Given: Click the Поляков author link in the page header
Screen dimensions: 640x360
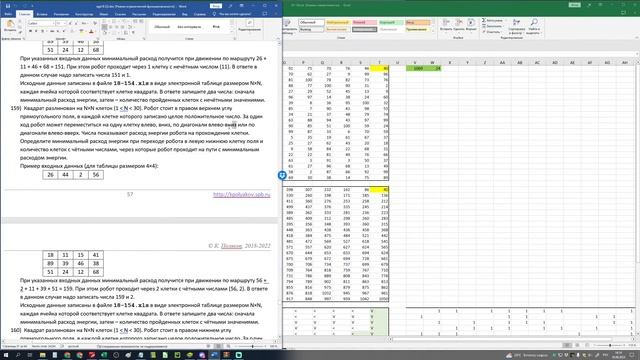Looking at the screenshot, I should (231, 246).
